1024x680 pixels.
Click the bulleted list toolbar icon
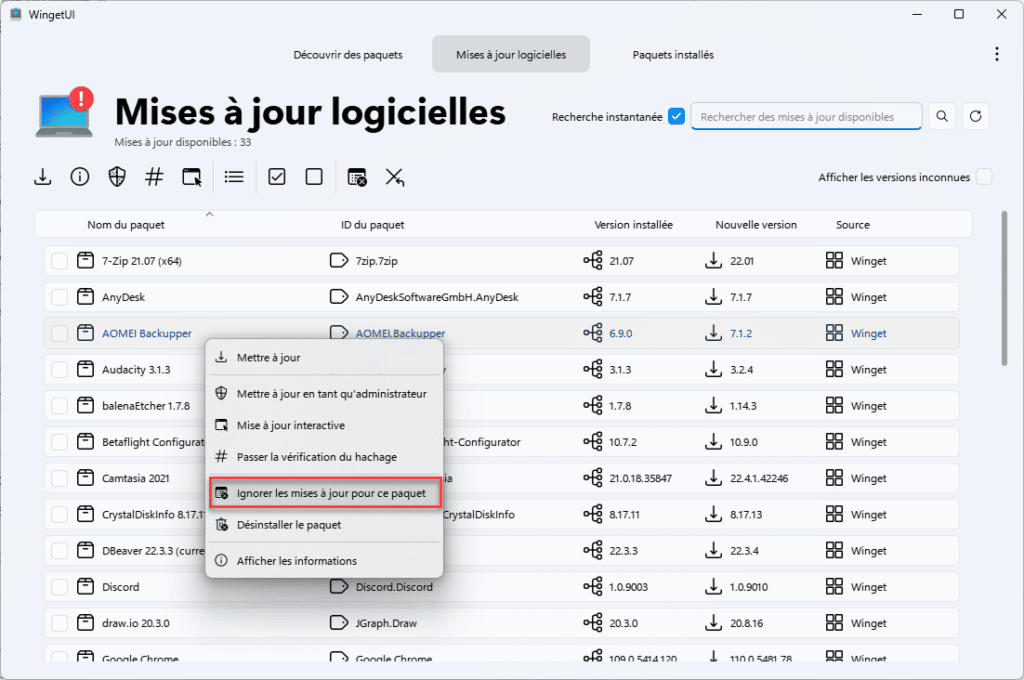pyautogui.click(x=234, y=177)
